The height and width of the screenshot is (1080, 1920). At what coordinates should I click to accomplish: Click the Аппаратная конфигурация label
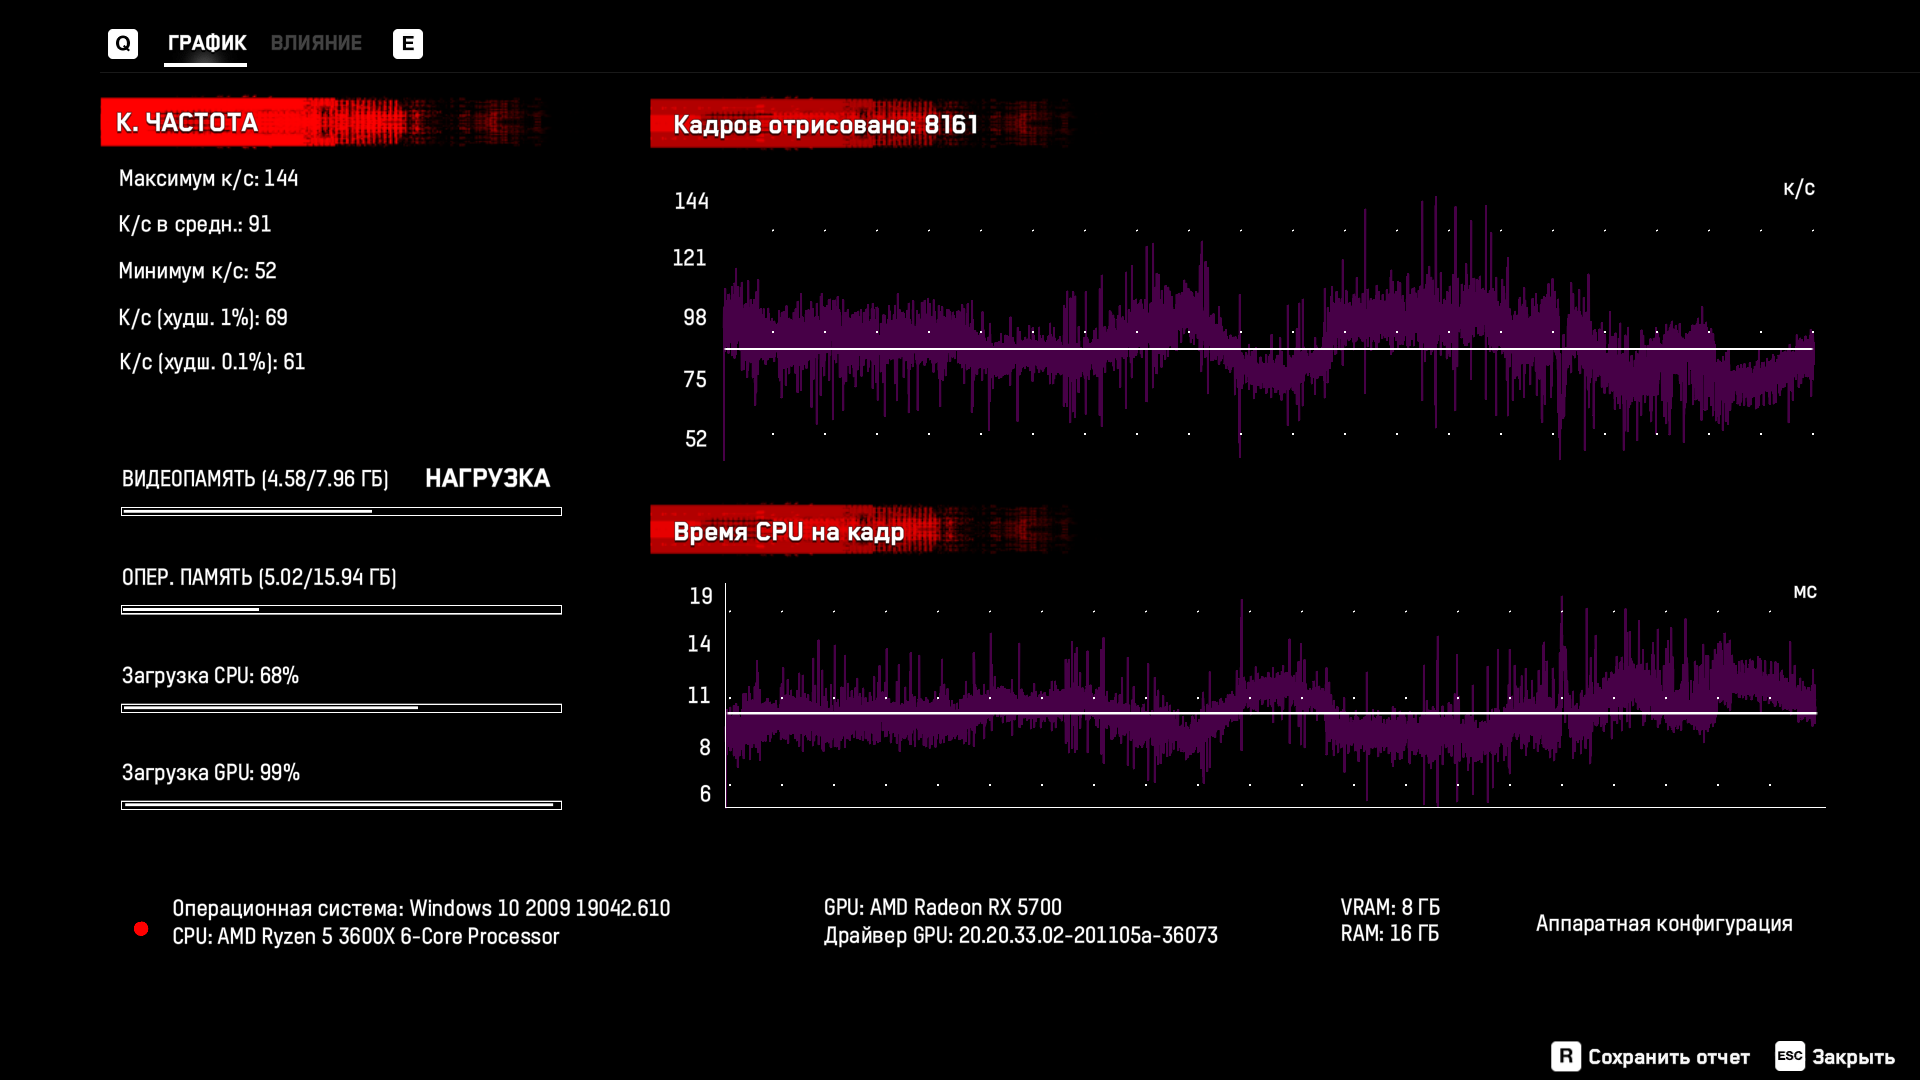1663,923
